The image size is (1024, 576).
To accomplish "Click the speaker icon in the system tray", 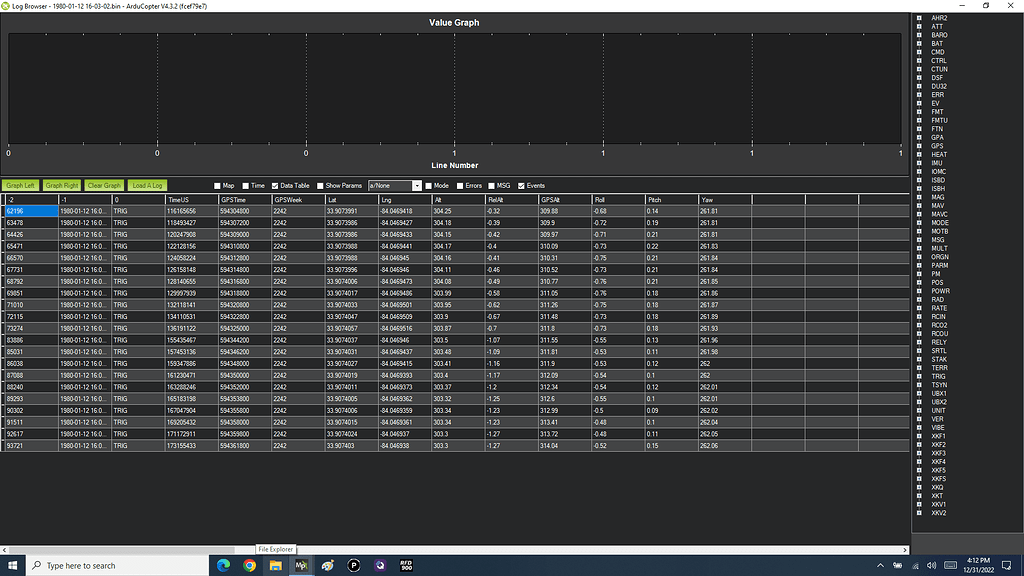I will pyautogui.click(x=931, y=565).
